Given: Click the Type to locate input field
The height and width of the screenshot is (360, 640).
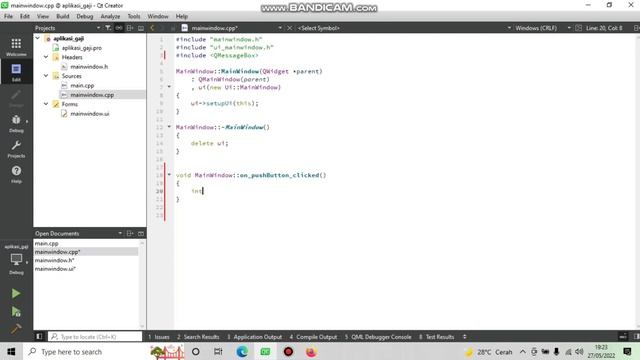Looking at the screenshot, I should click(95, 337).
